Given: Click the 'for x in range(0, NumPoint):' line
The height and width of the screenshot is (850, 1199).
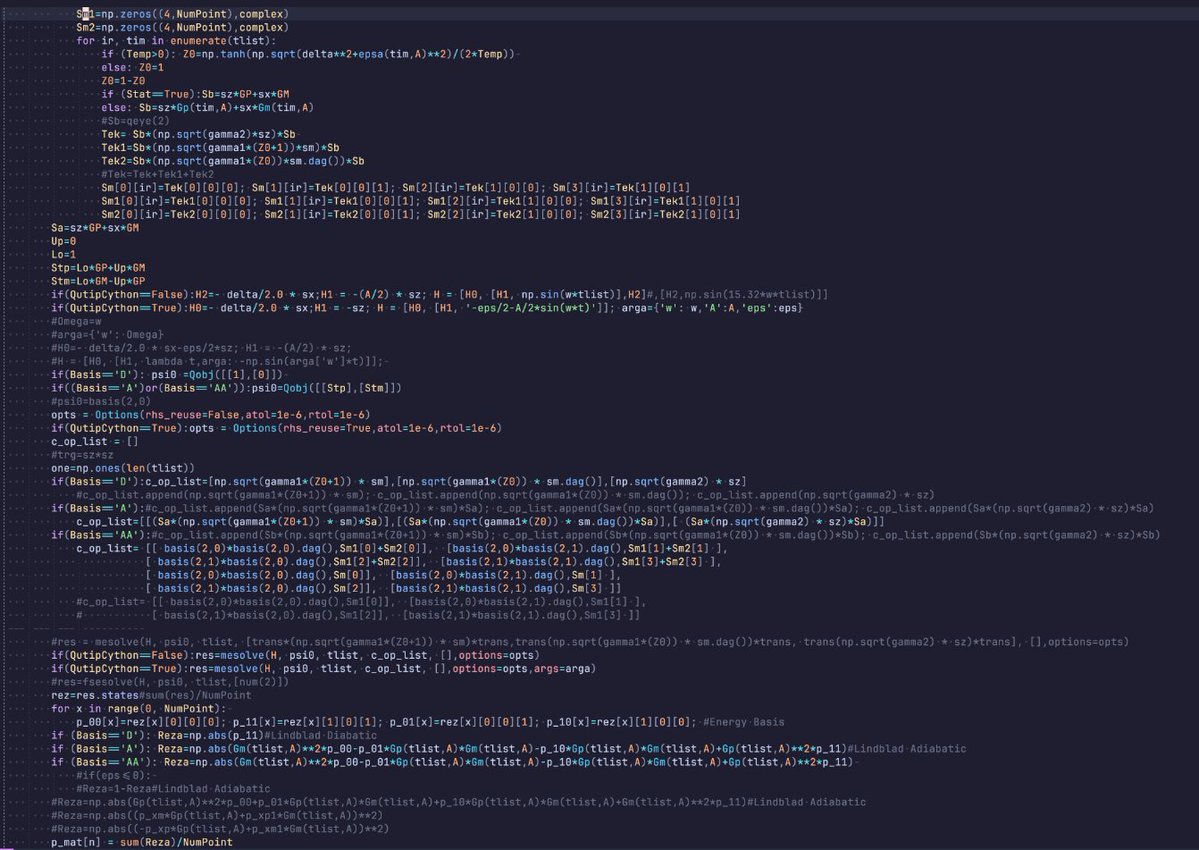Looking at the screenshot, I should pyautogui.click(x=138, y=709).
